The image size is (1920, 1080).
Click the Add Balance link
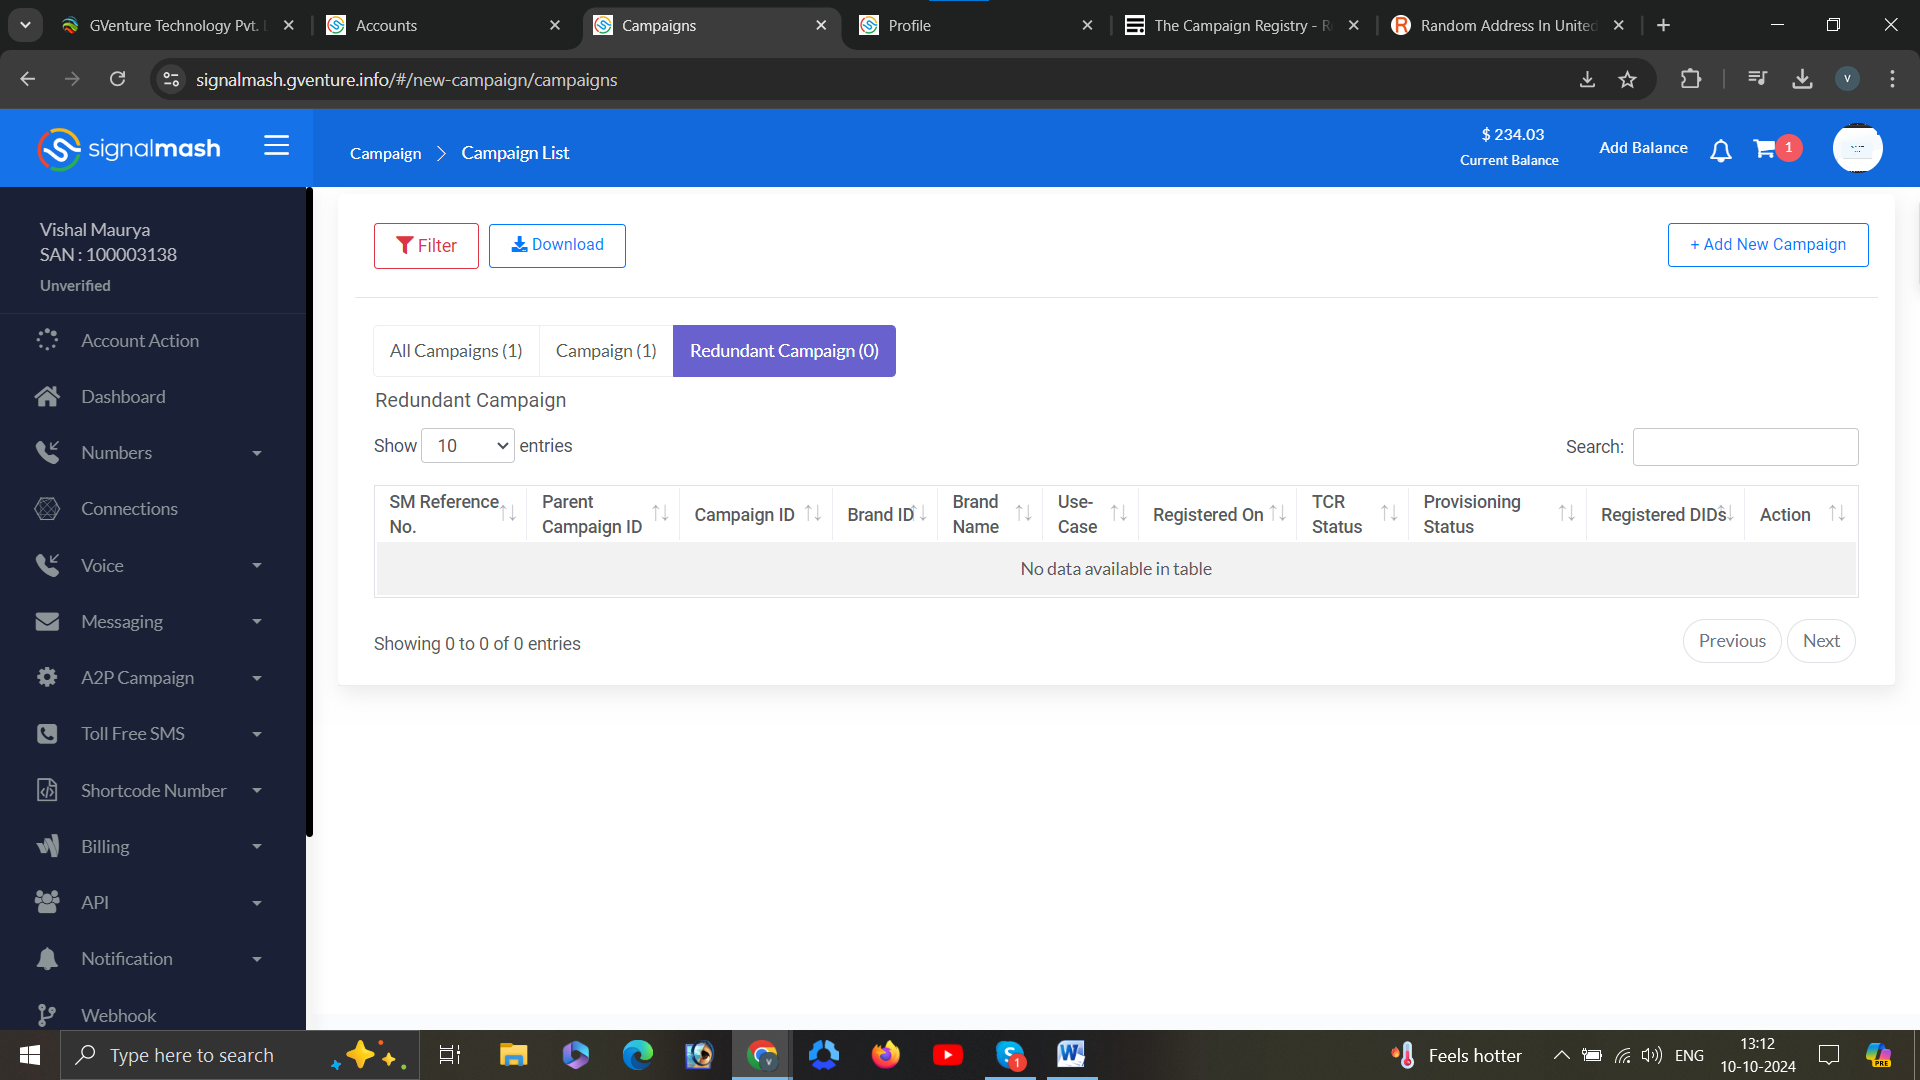point(1643,148)
